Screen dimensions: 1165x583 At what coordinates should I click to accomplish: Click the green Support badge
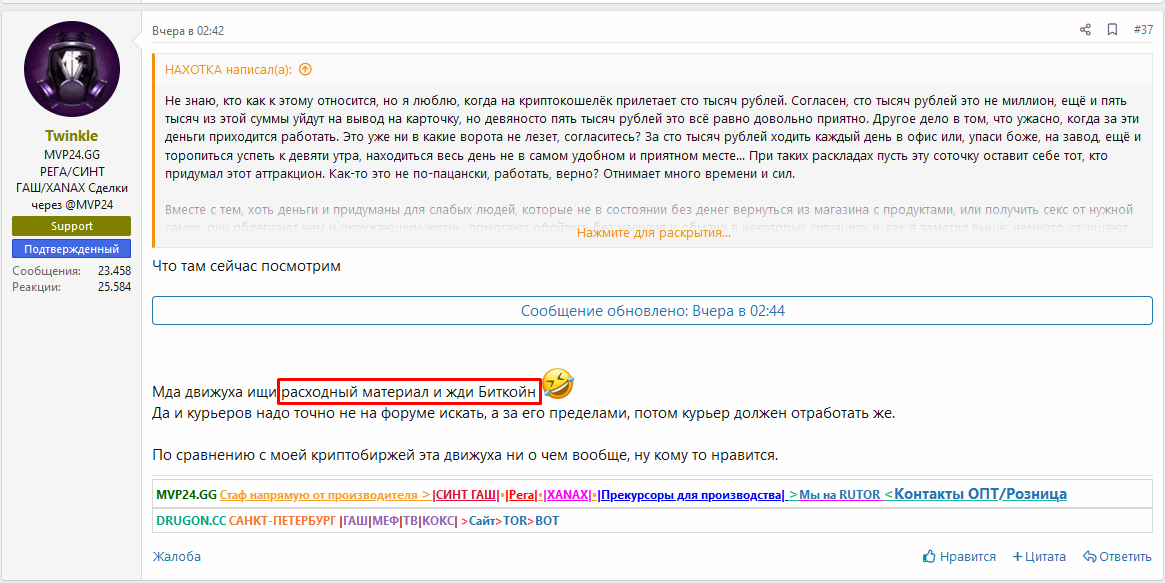pos(71,226)
